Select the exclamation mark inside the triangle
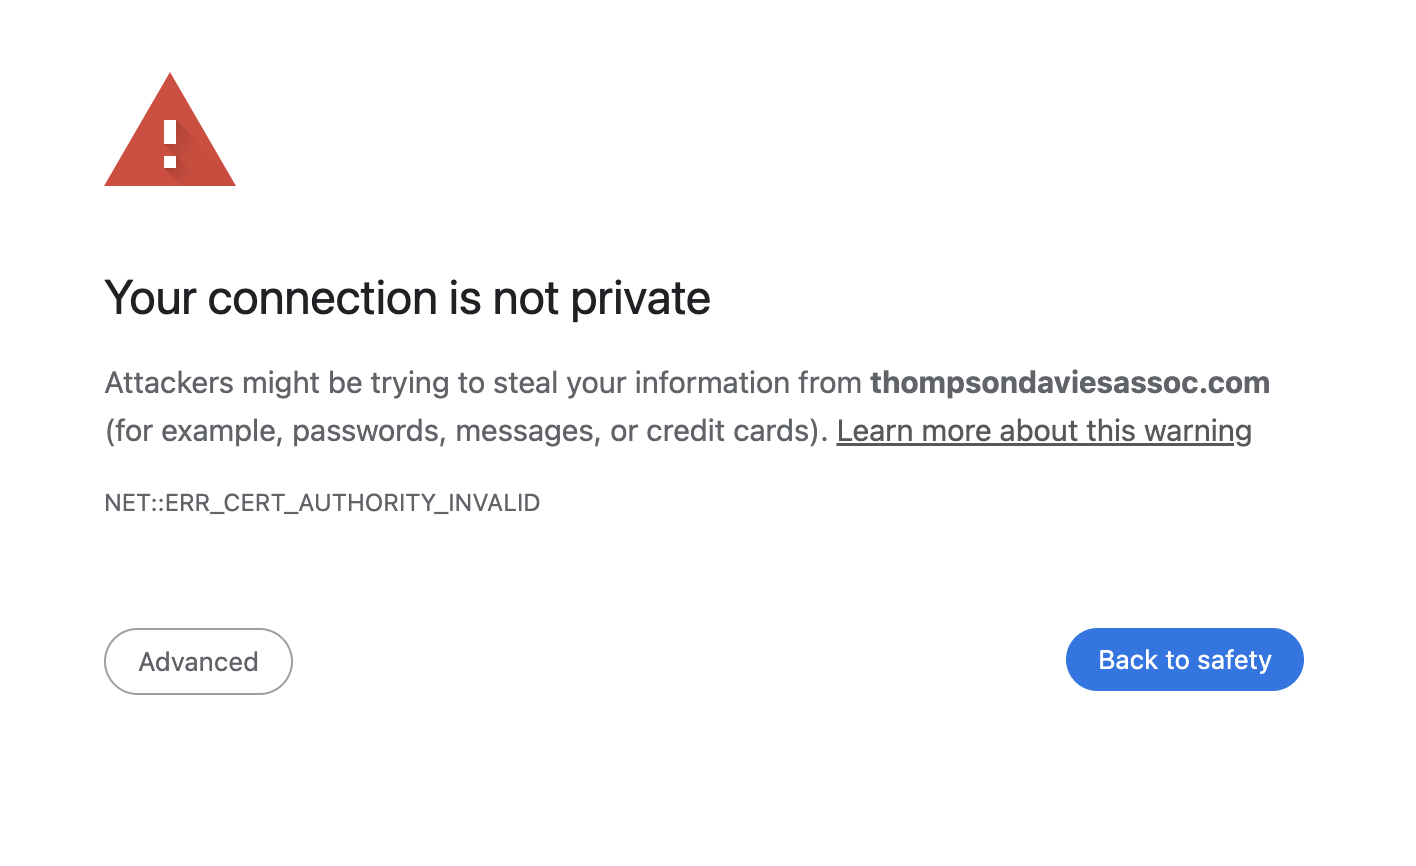 170,145
